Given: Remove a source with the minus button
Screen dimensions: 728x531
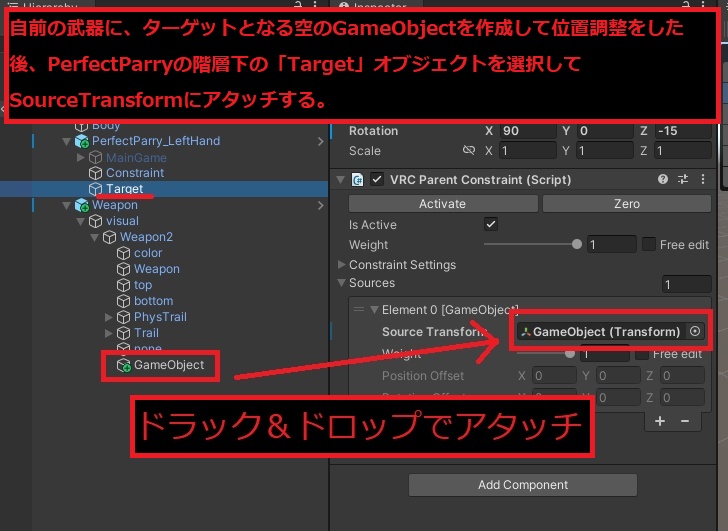Looking at the screenshot, I should pos(684,421).
